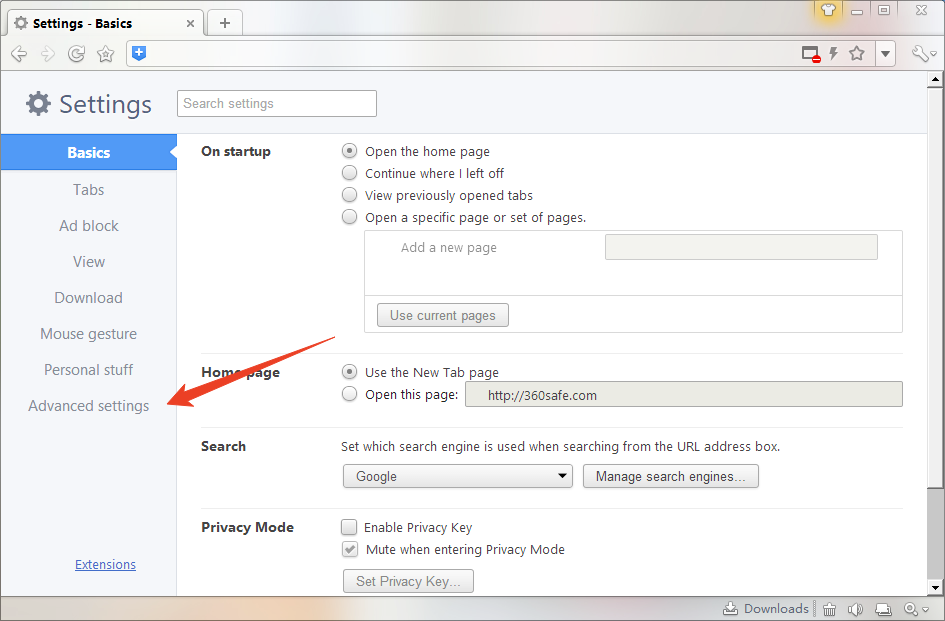Click the skin T-shirt icon in title bar
945x621 pixels.
click(827, 10)
